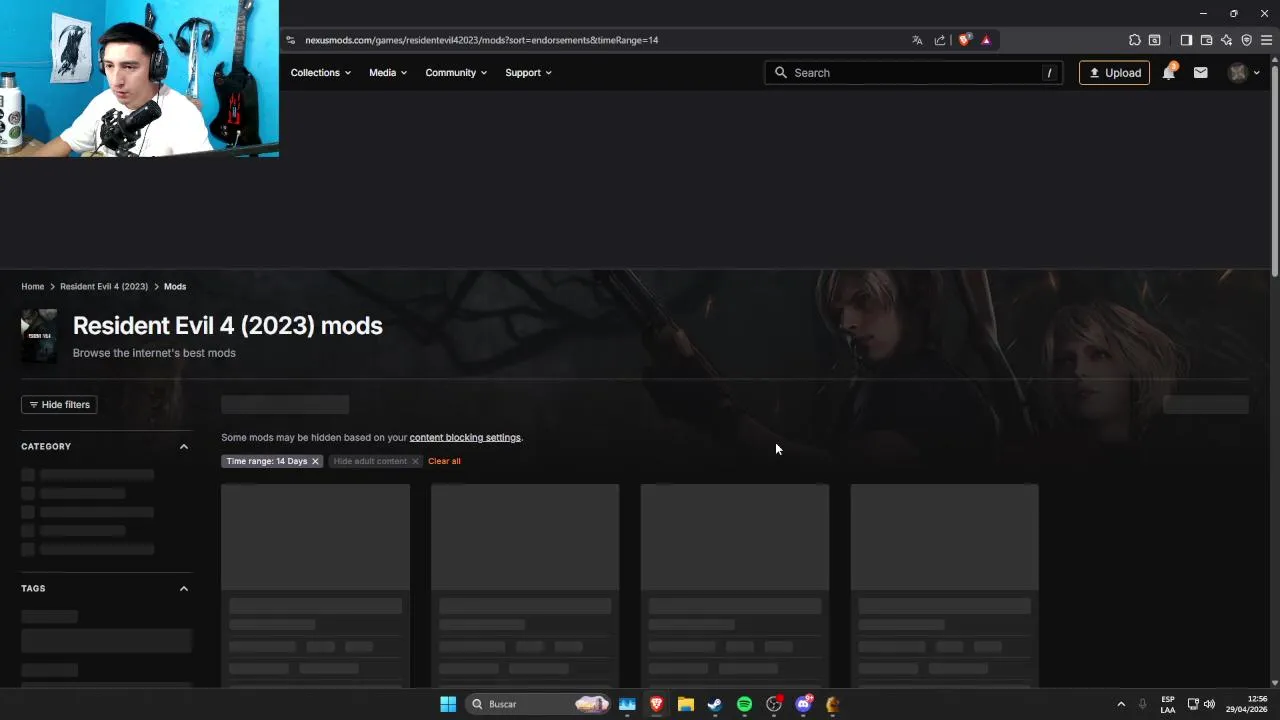Open the Support menu
Viewport: 1280px width, 720px height.
(x=528, y=72)
